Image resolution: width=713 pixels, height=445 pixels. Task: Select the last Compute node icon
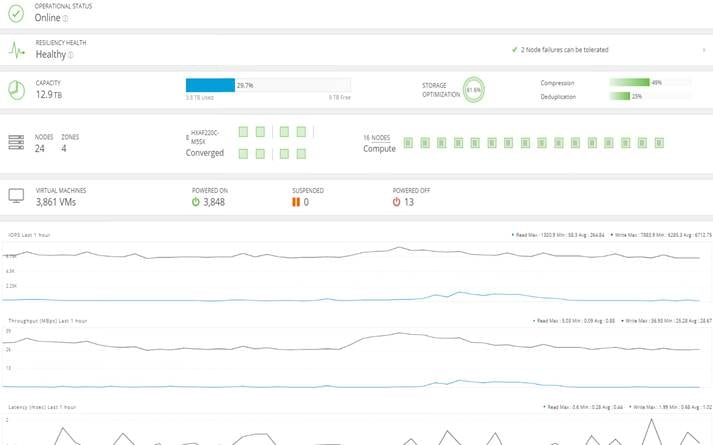[x=659, y=143]
